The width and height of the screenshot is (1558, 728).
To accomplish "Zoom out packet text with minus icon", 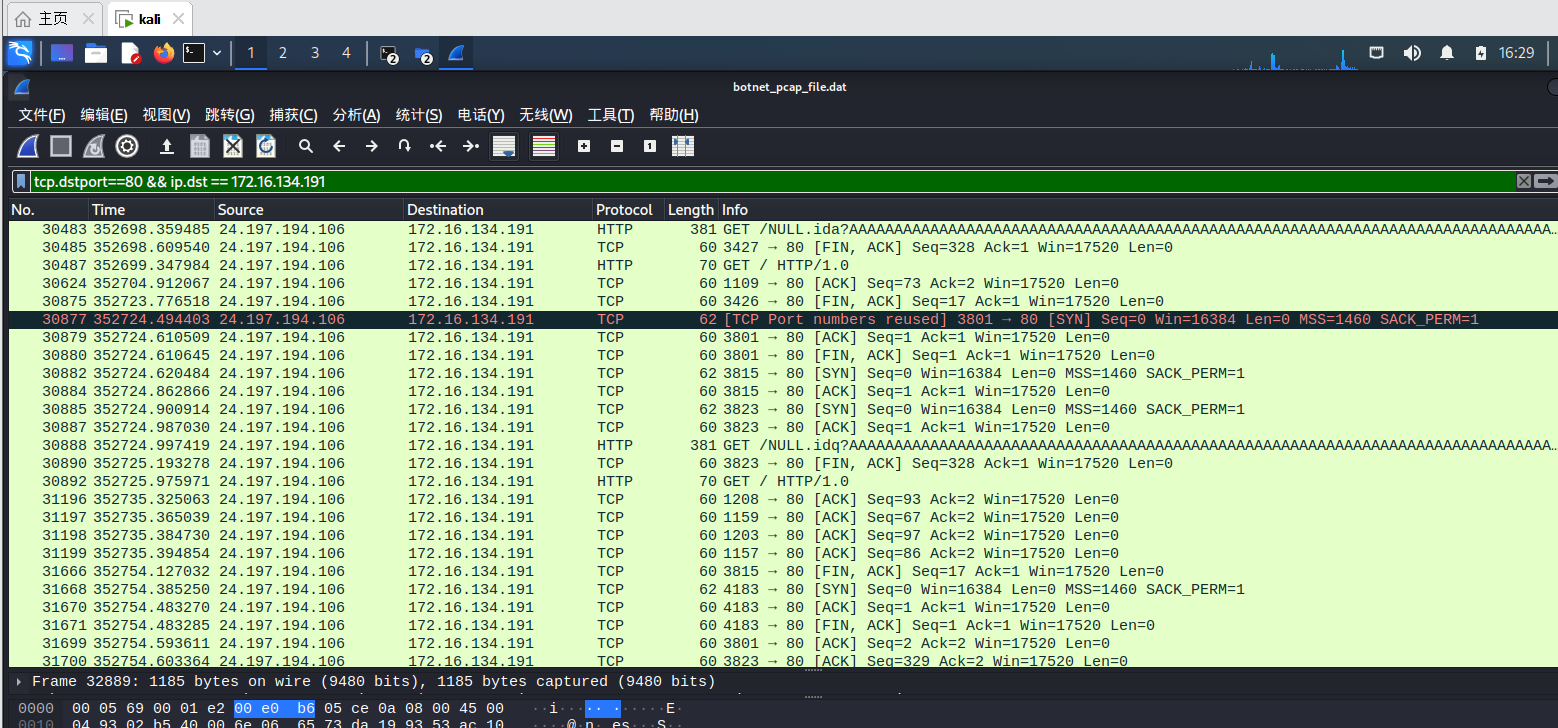I will (617, 146).
